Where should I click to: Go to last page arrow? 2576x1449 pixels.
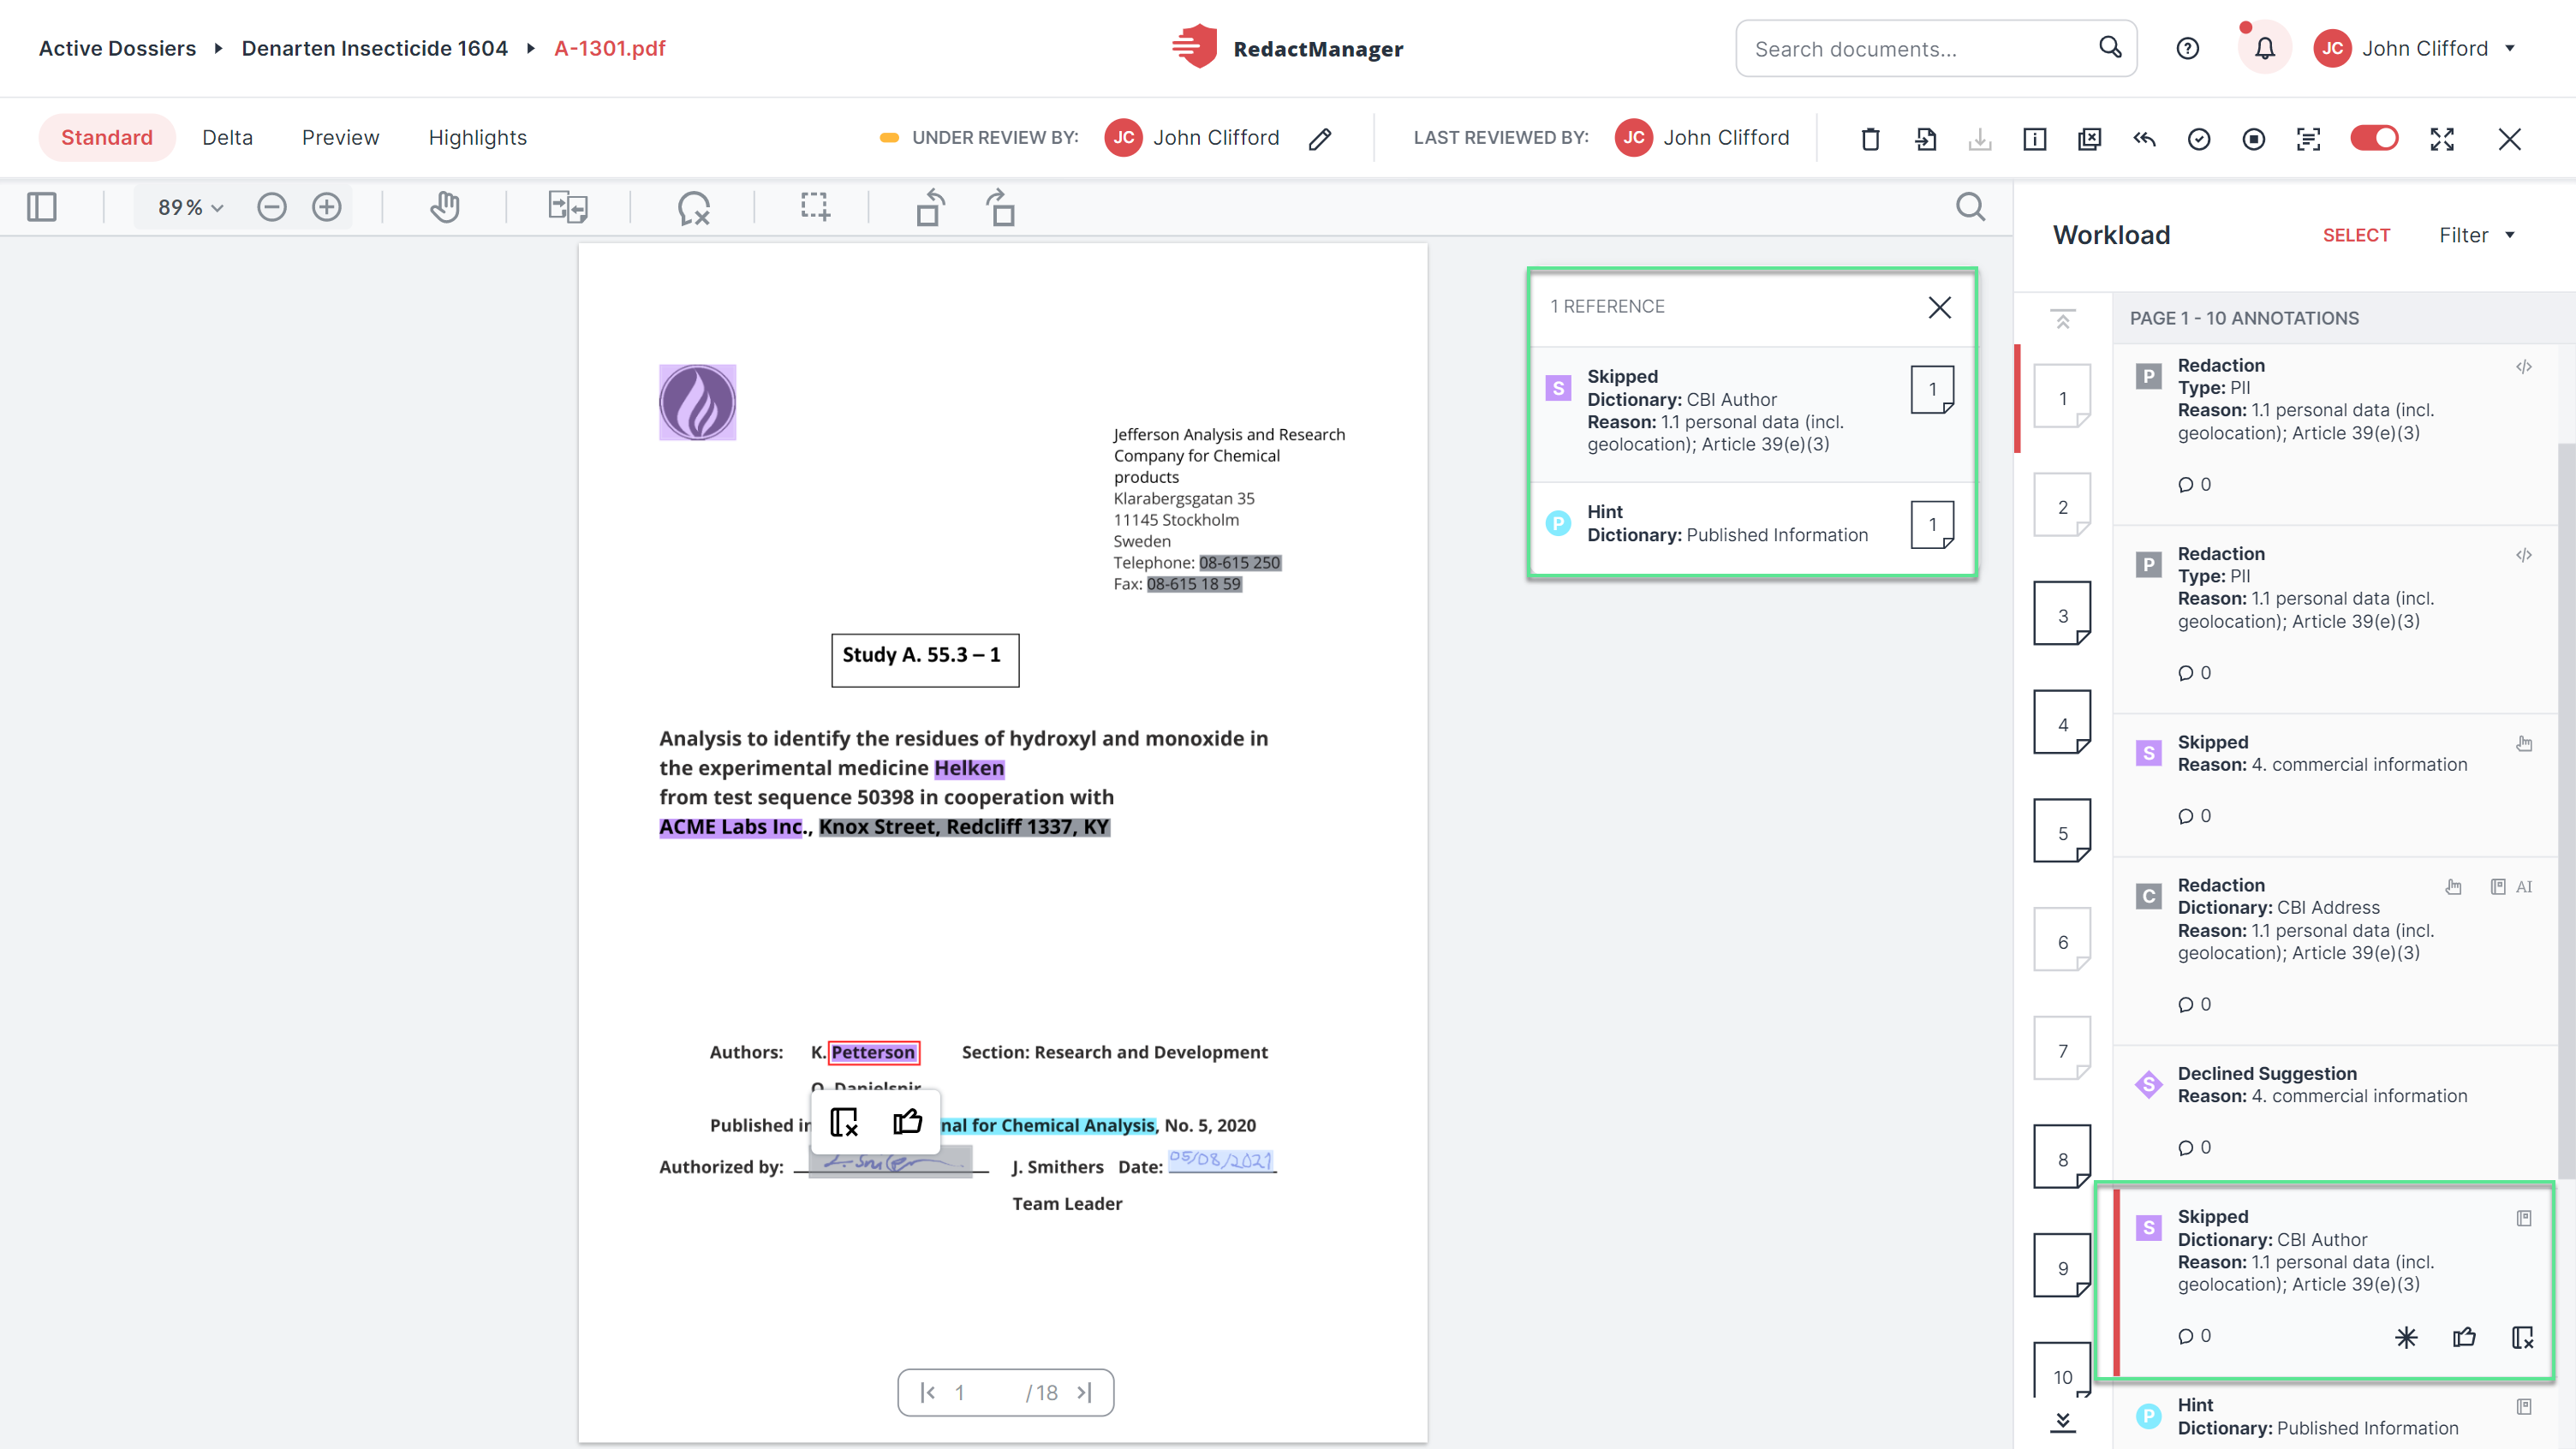tap(1084, 1393)
